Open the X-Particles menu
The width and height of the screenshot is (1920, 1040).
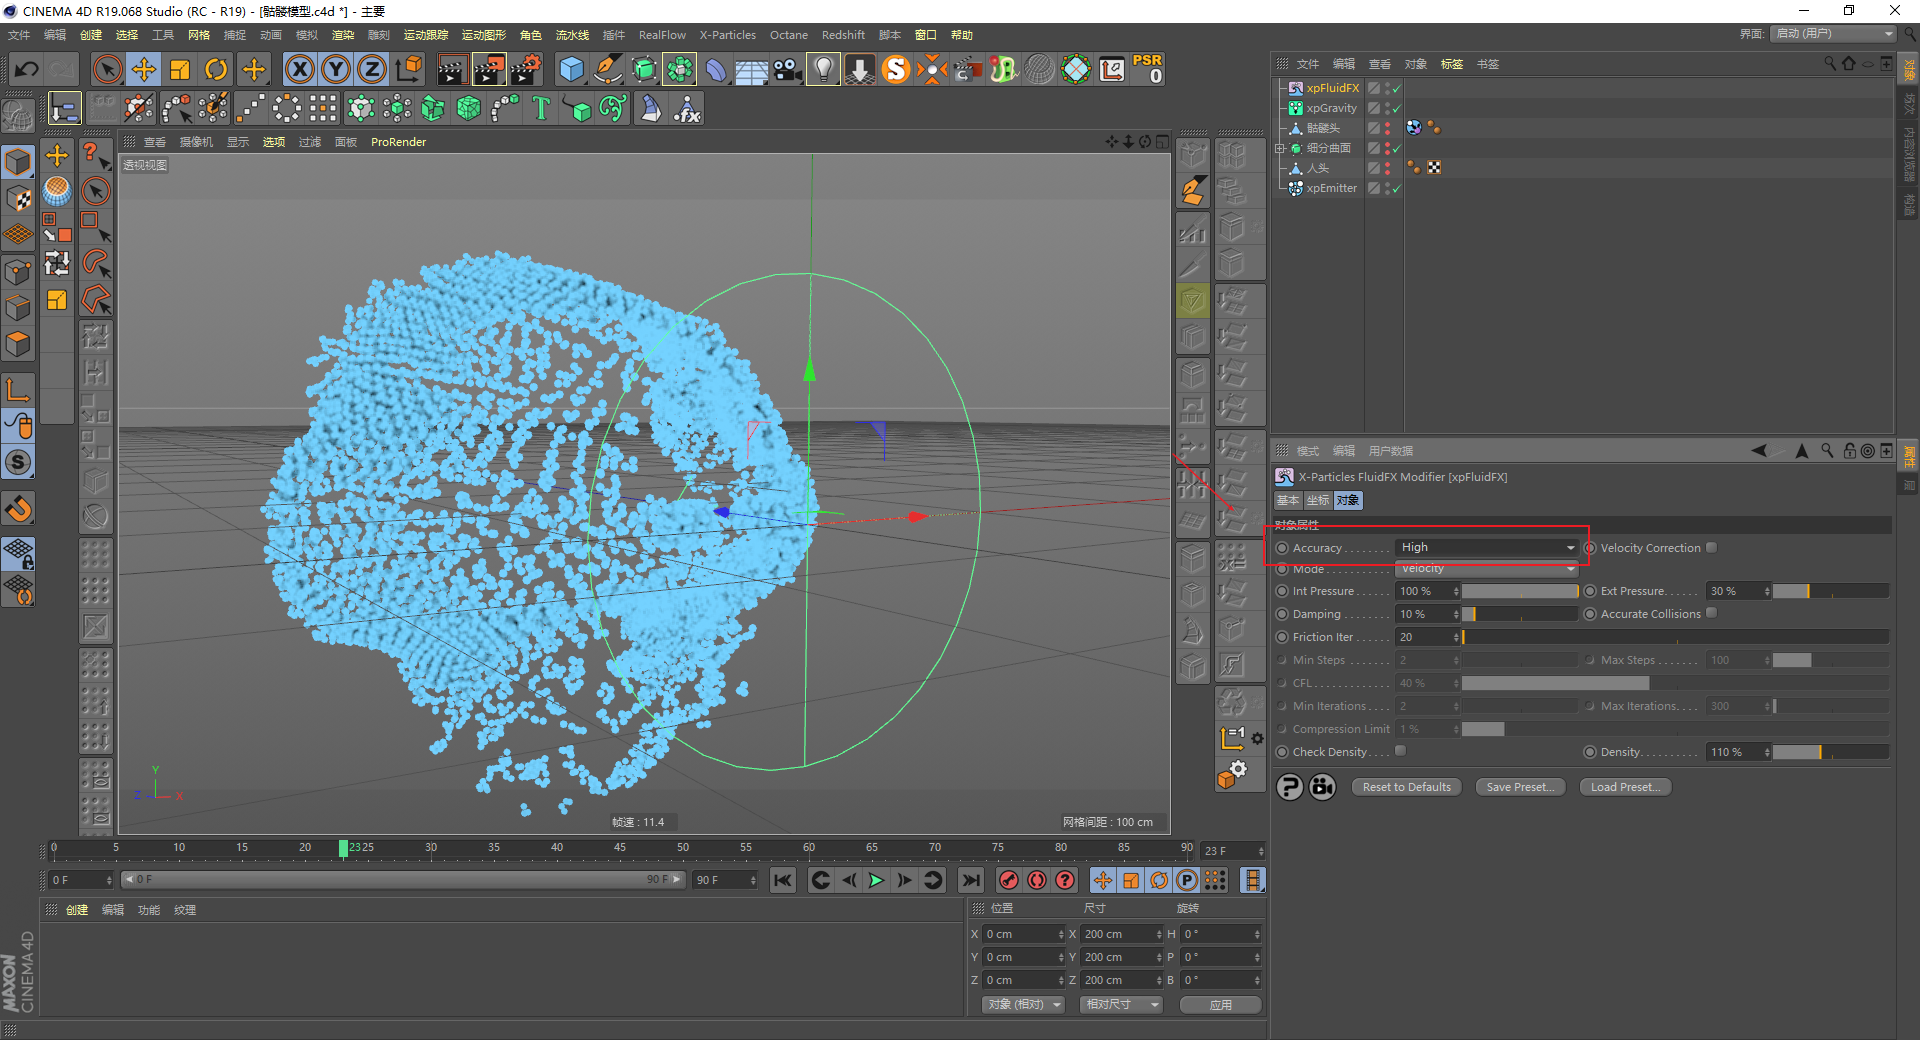coord(728,35)
